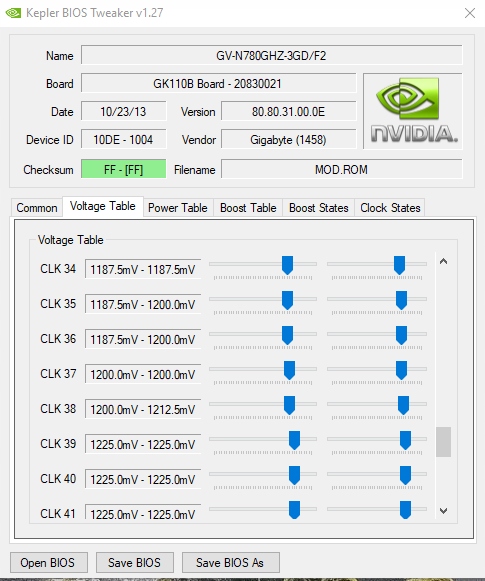Click the Kepler BIOS Tweaker title icon
485x581 pixels.
point(13,13)
